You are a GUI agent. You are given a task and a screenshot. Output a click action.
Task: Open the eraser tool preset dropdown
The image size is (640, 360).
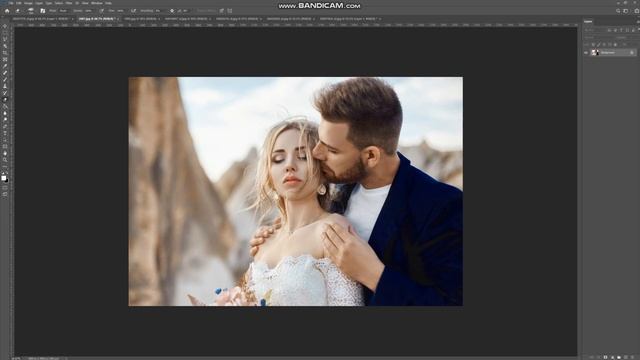pos(19,11)
